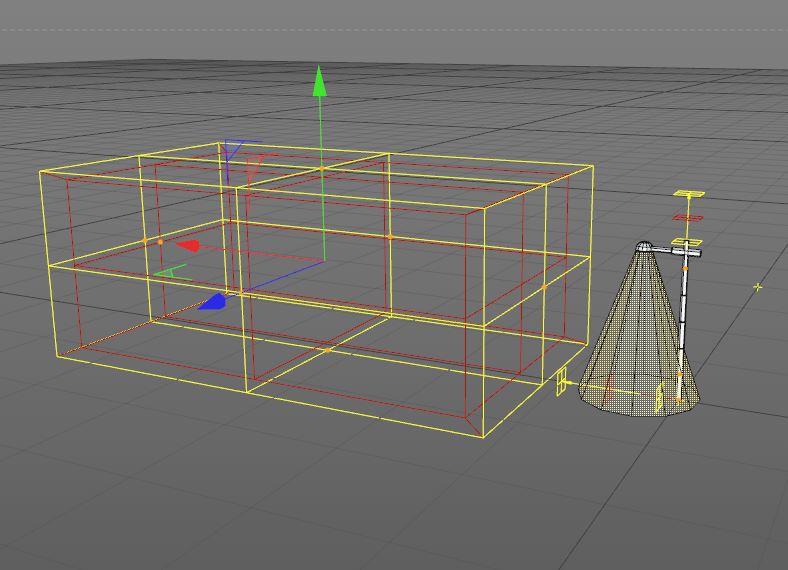Click the horizontal arm joining cone and pole
Image resolution: width=788 pixels, height=570 pixels.
click(672, 253)
